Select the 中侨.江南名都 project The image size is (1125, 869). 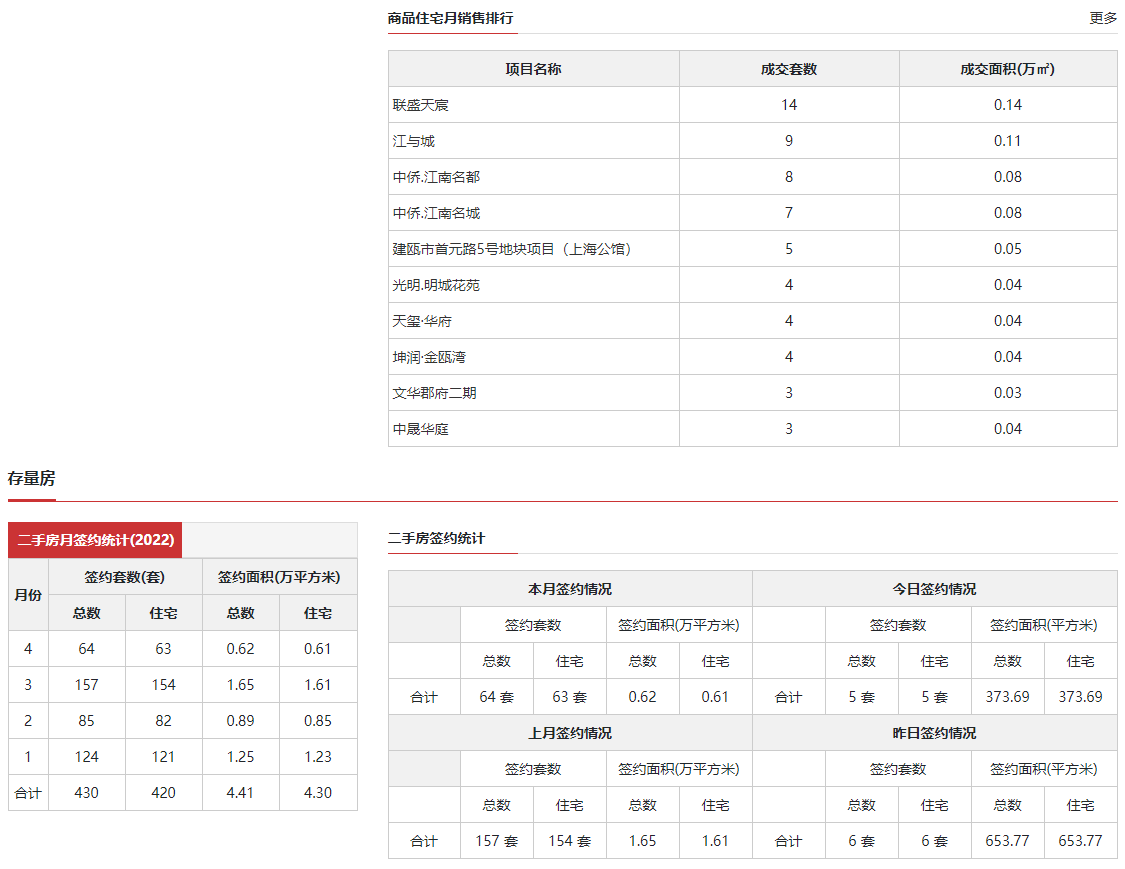436,177
